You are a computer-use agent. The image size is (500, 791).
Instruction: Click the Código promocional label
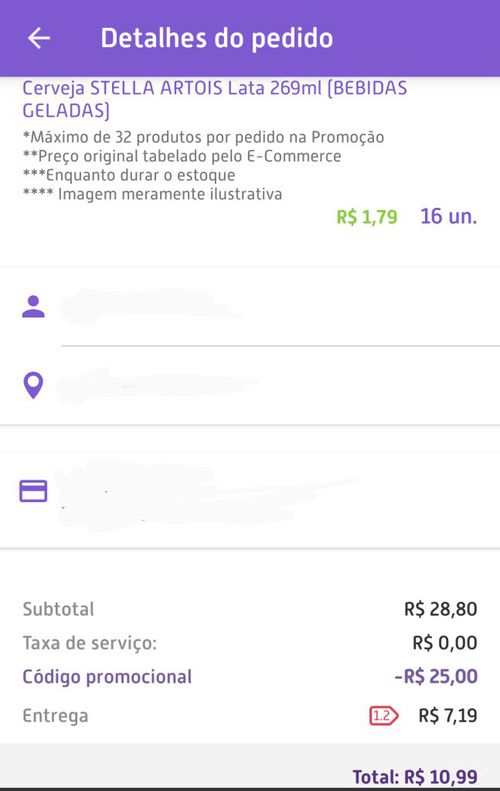(107, 677)
